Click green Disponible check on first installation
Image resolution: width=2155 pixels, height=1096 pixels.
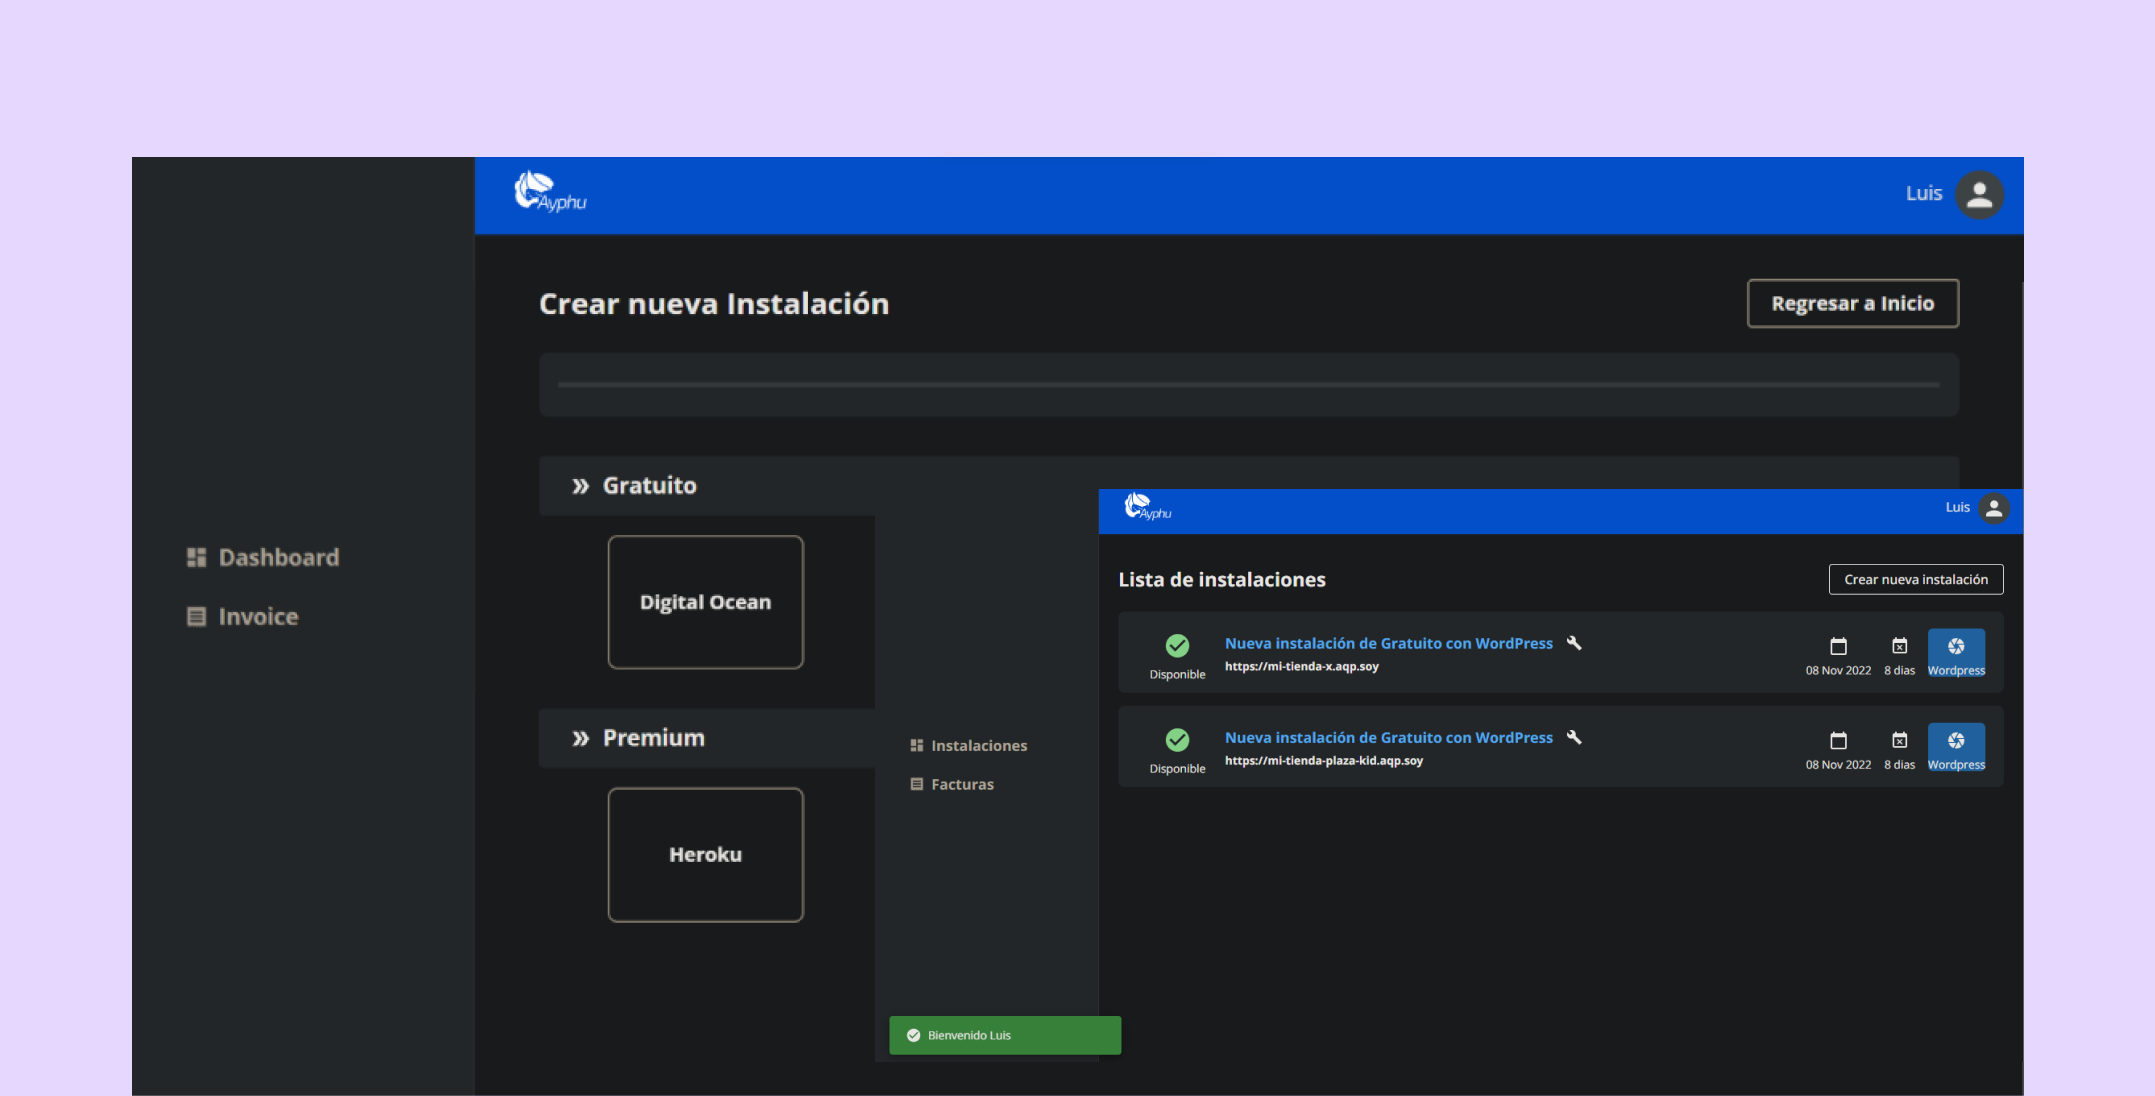coord(1177,646)
